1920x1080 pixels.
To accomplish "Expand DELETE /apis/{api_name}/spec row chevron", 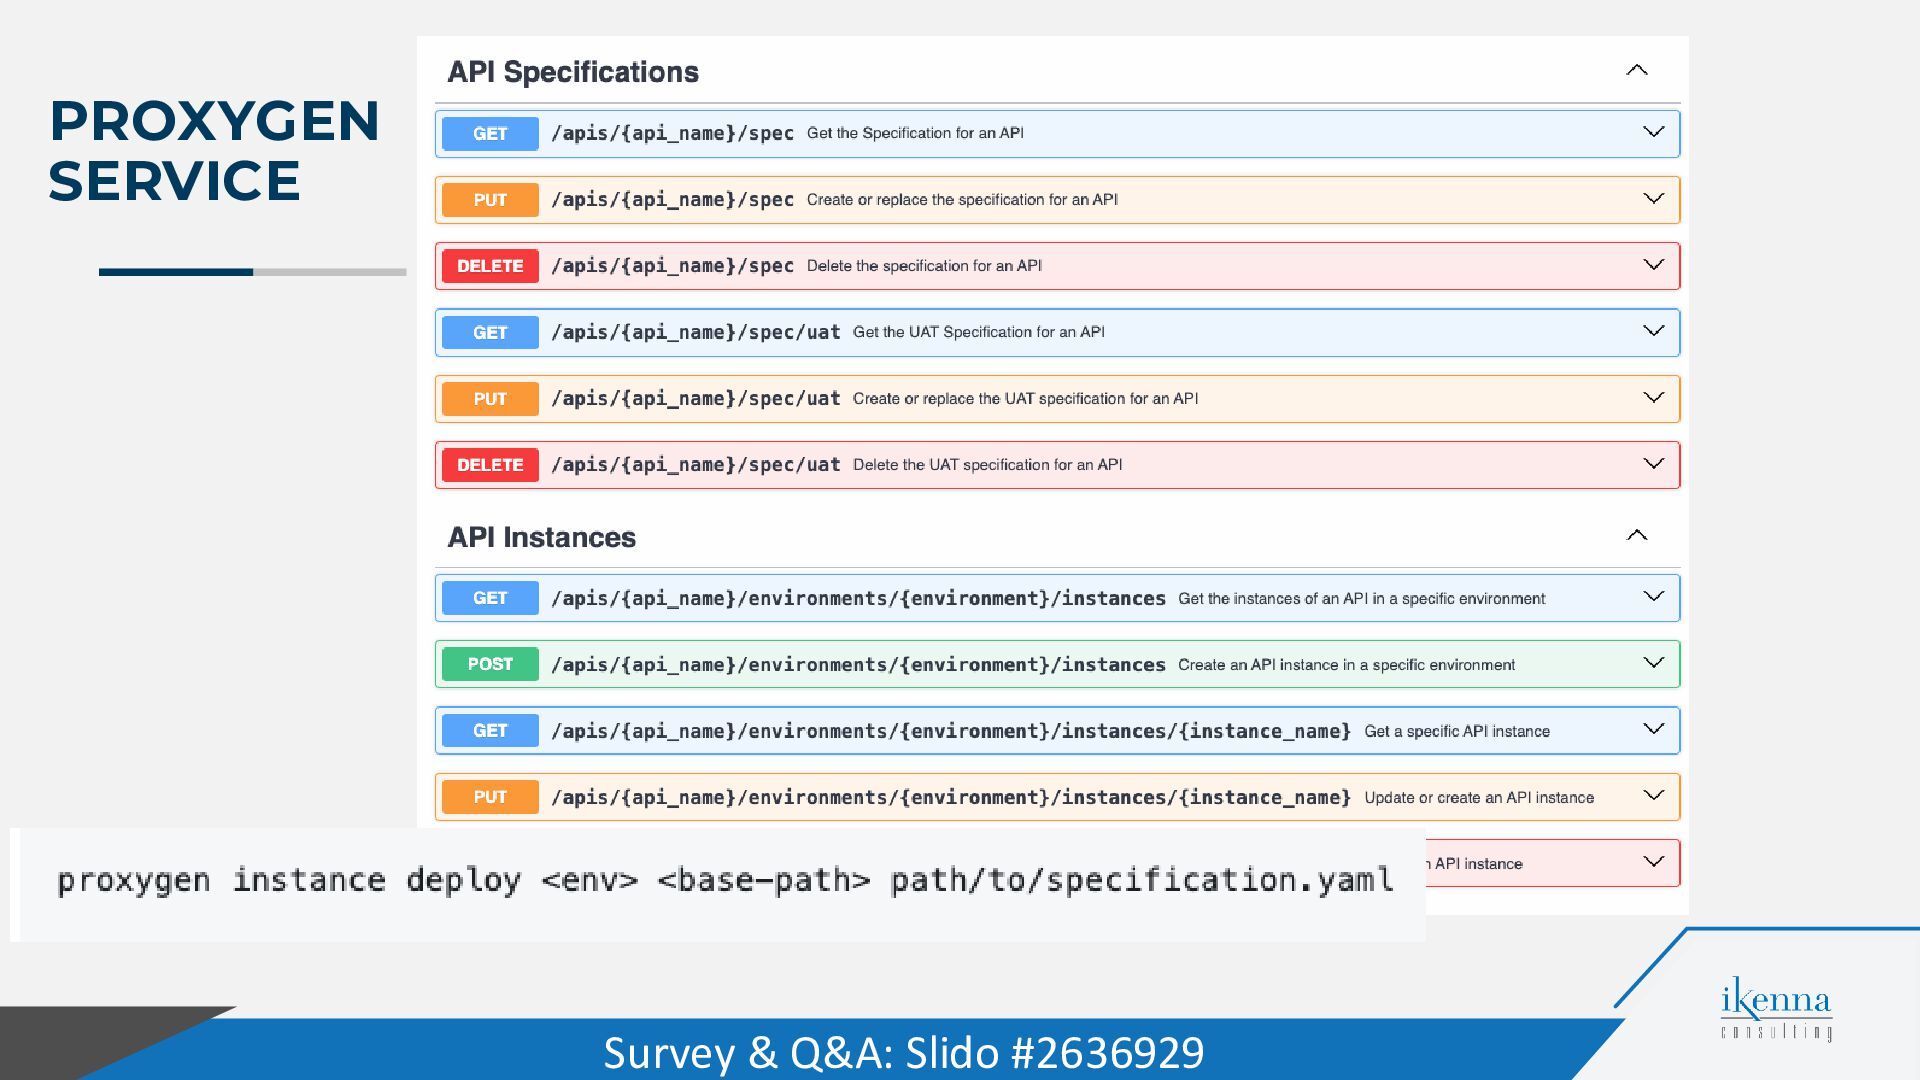I will click(x=1653, y=265).
